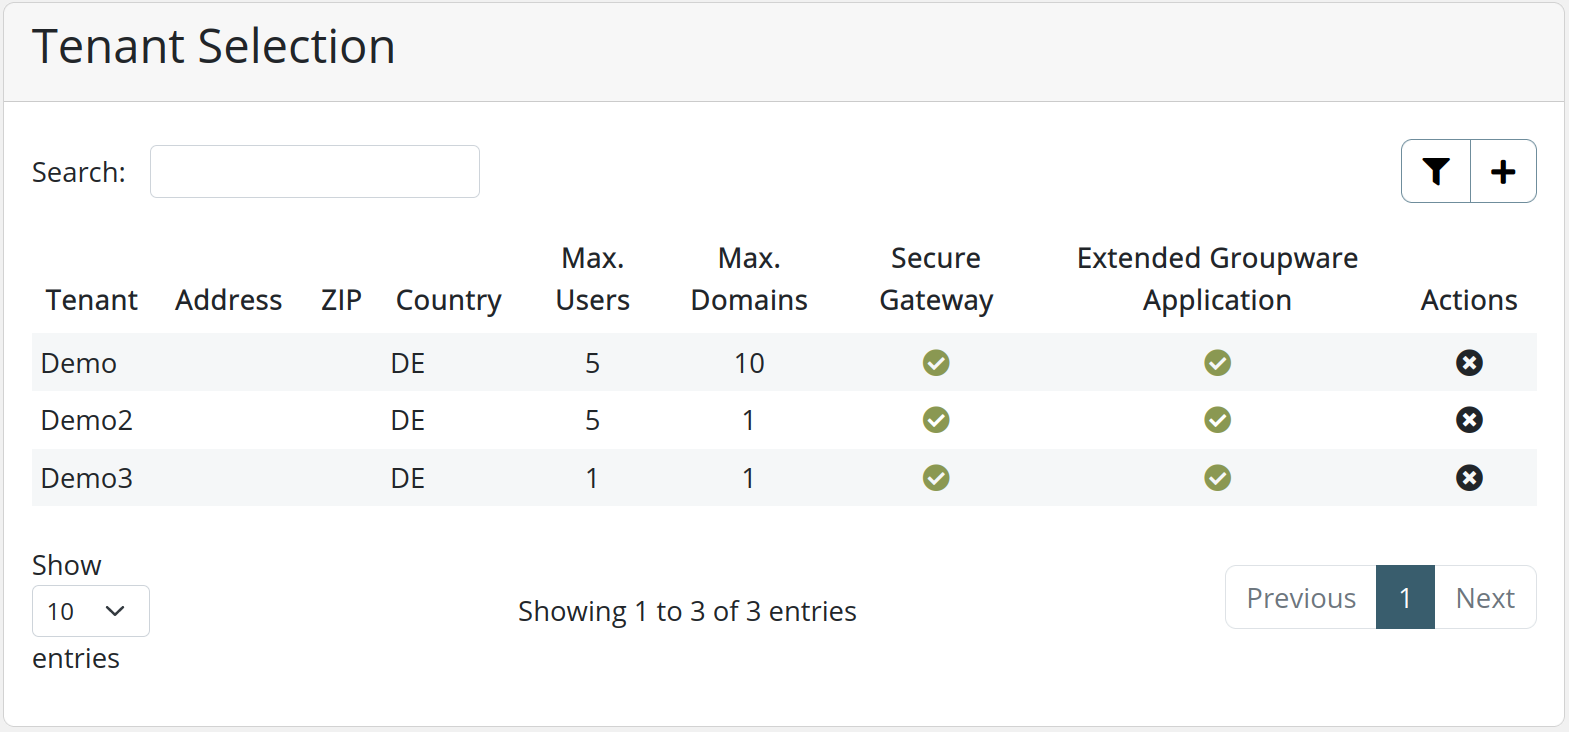This screenshot has height=732, width=1569.
Task: Click Demo's Extended Groupware Application checkmark
Action: 1217,362
